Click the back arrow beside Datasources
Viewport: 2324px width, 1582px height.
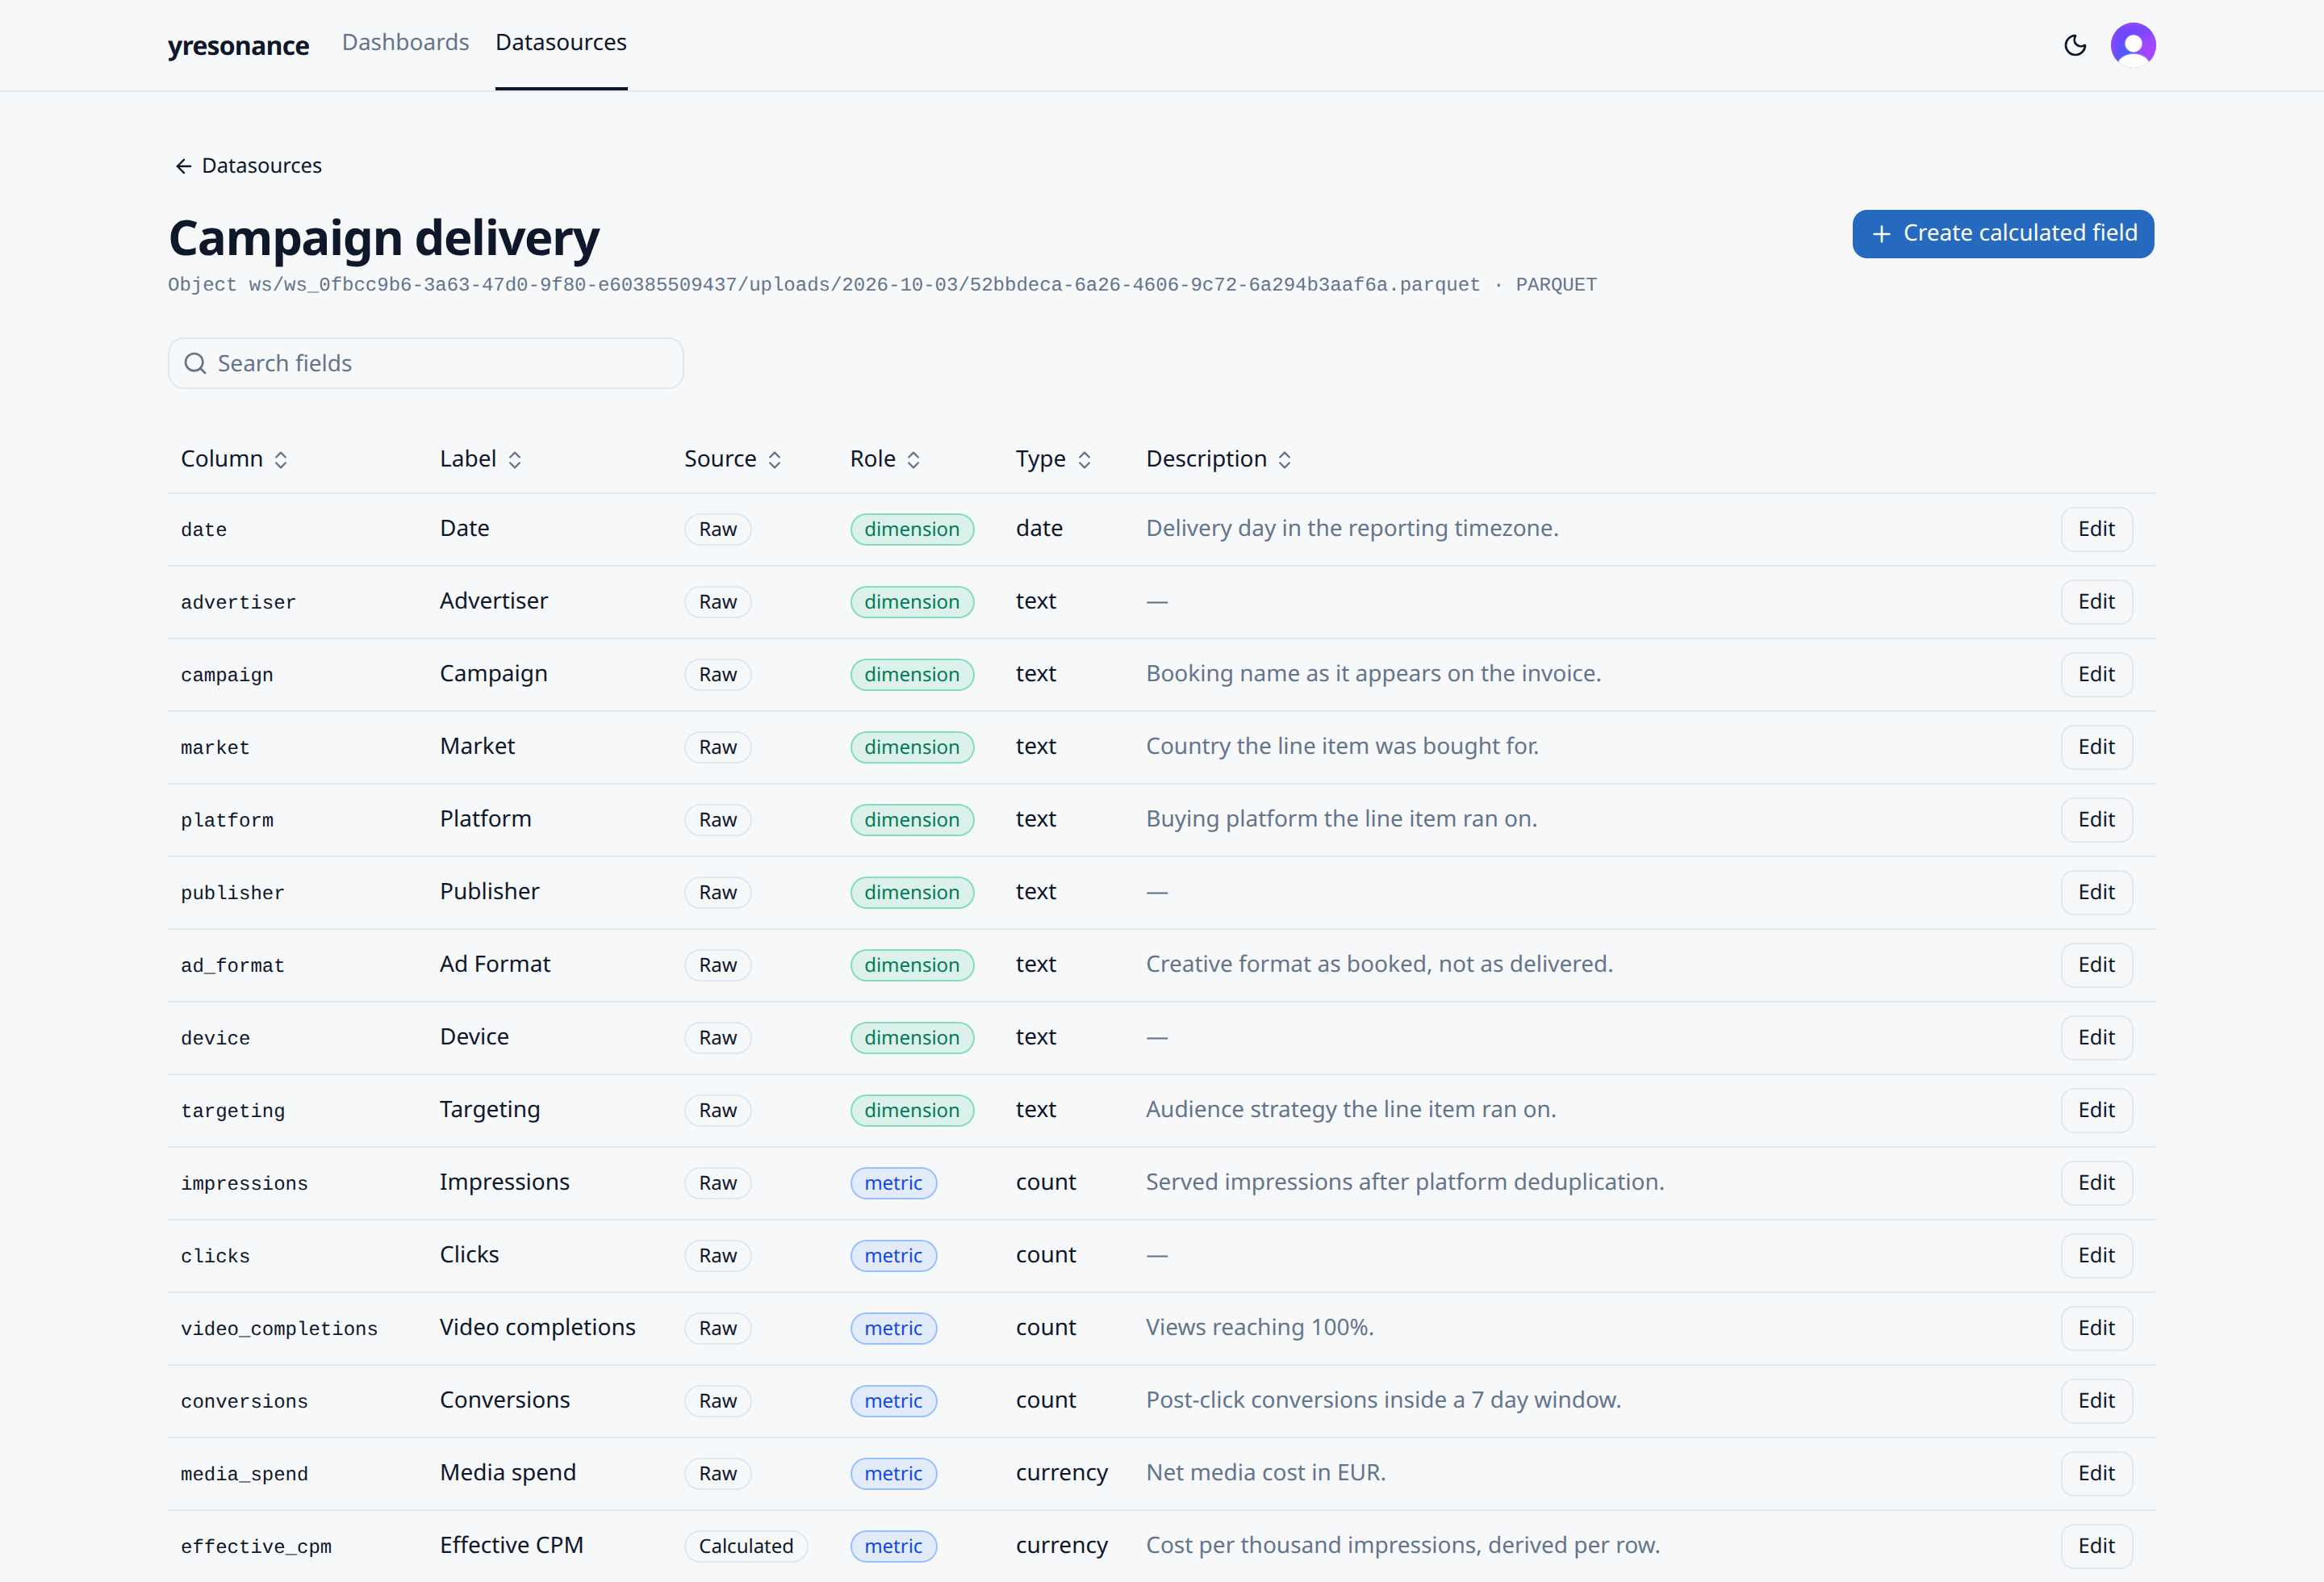[x=183, y=166]
